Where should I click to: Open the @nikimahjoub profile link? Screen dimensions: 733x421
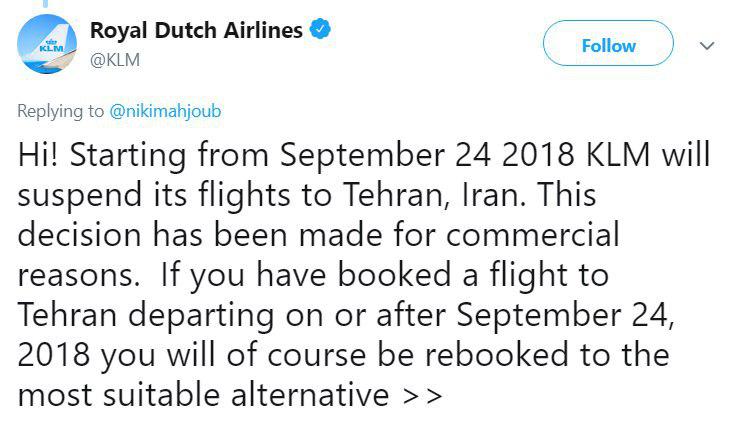[165, 111]
